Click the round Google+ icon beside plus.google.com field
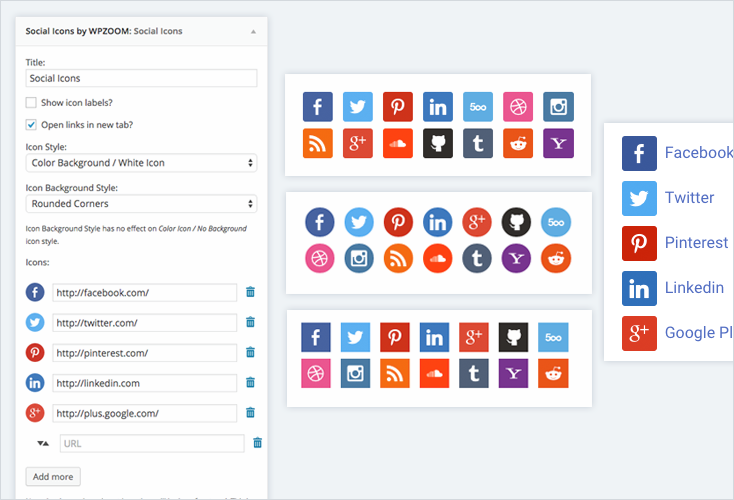This screenshot has height=500, width=734. [x=35, y=413]
